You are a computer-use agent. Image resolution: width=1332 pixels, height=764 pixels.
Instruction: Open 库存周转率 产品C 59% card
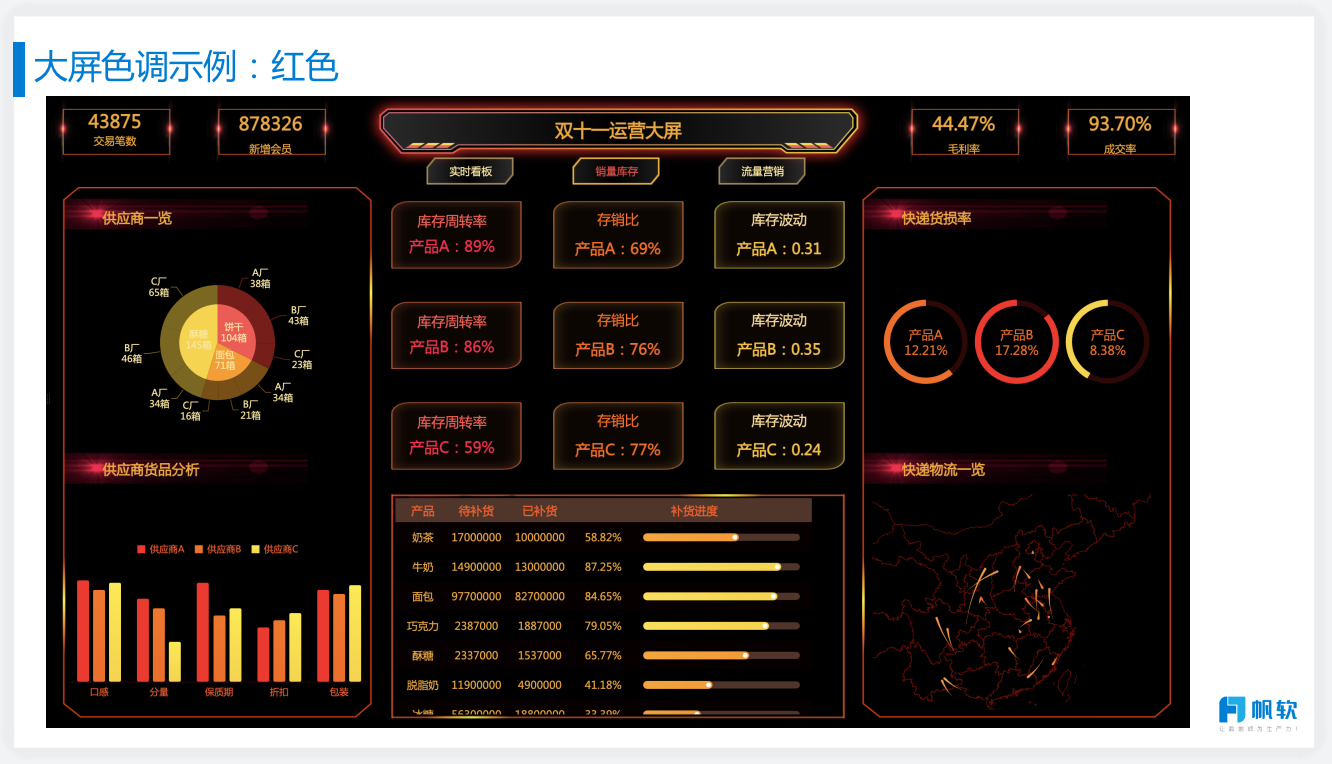click(456, 436)
